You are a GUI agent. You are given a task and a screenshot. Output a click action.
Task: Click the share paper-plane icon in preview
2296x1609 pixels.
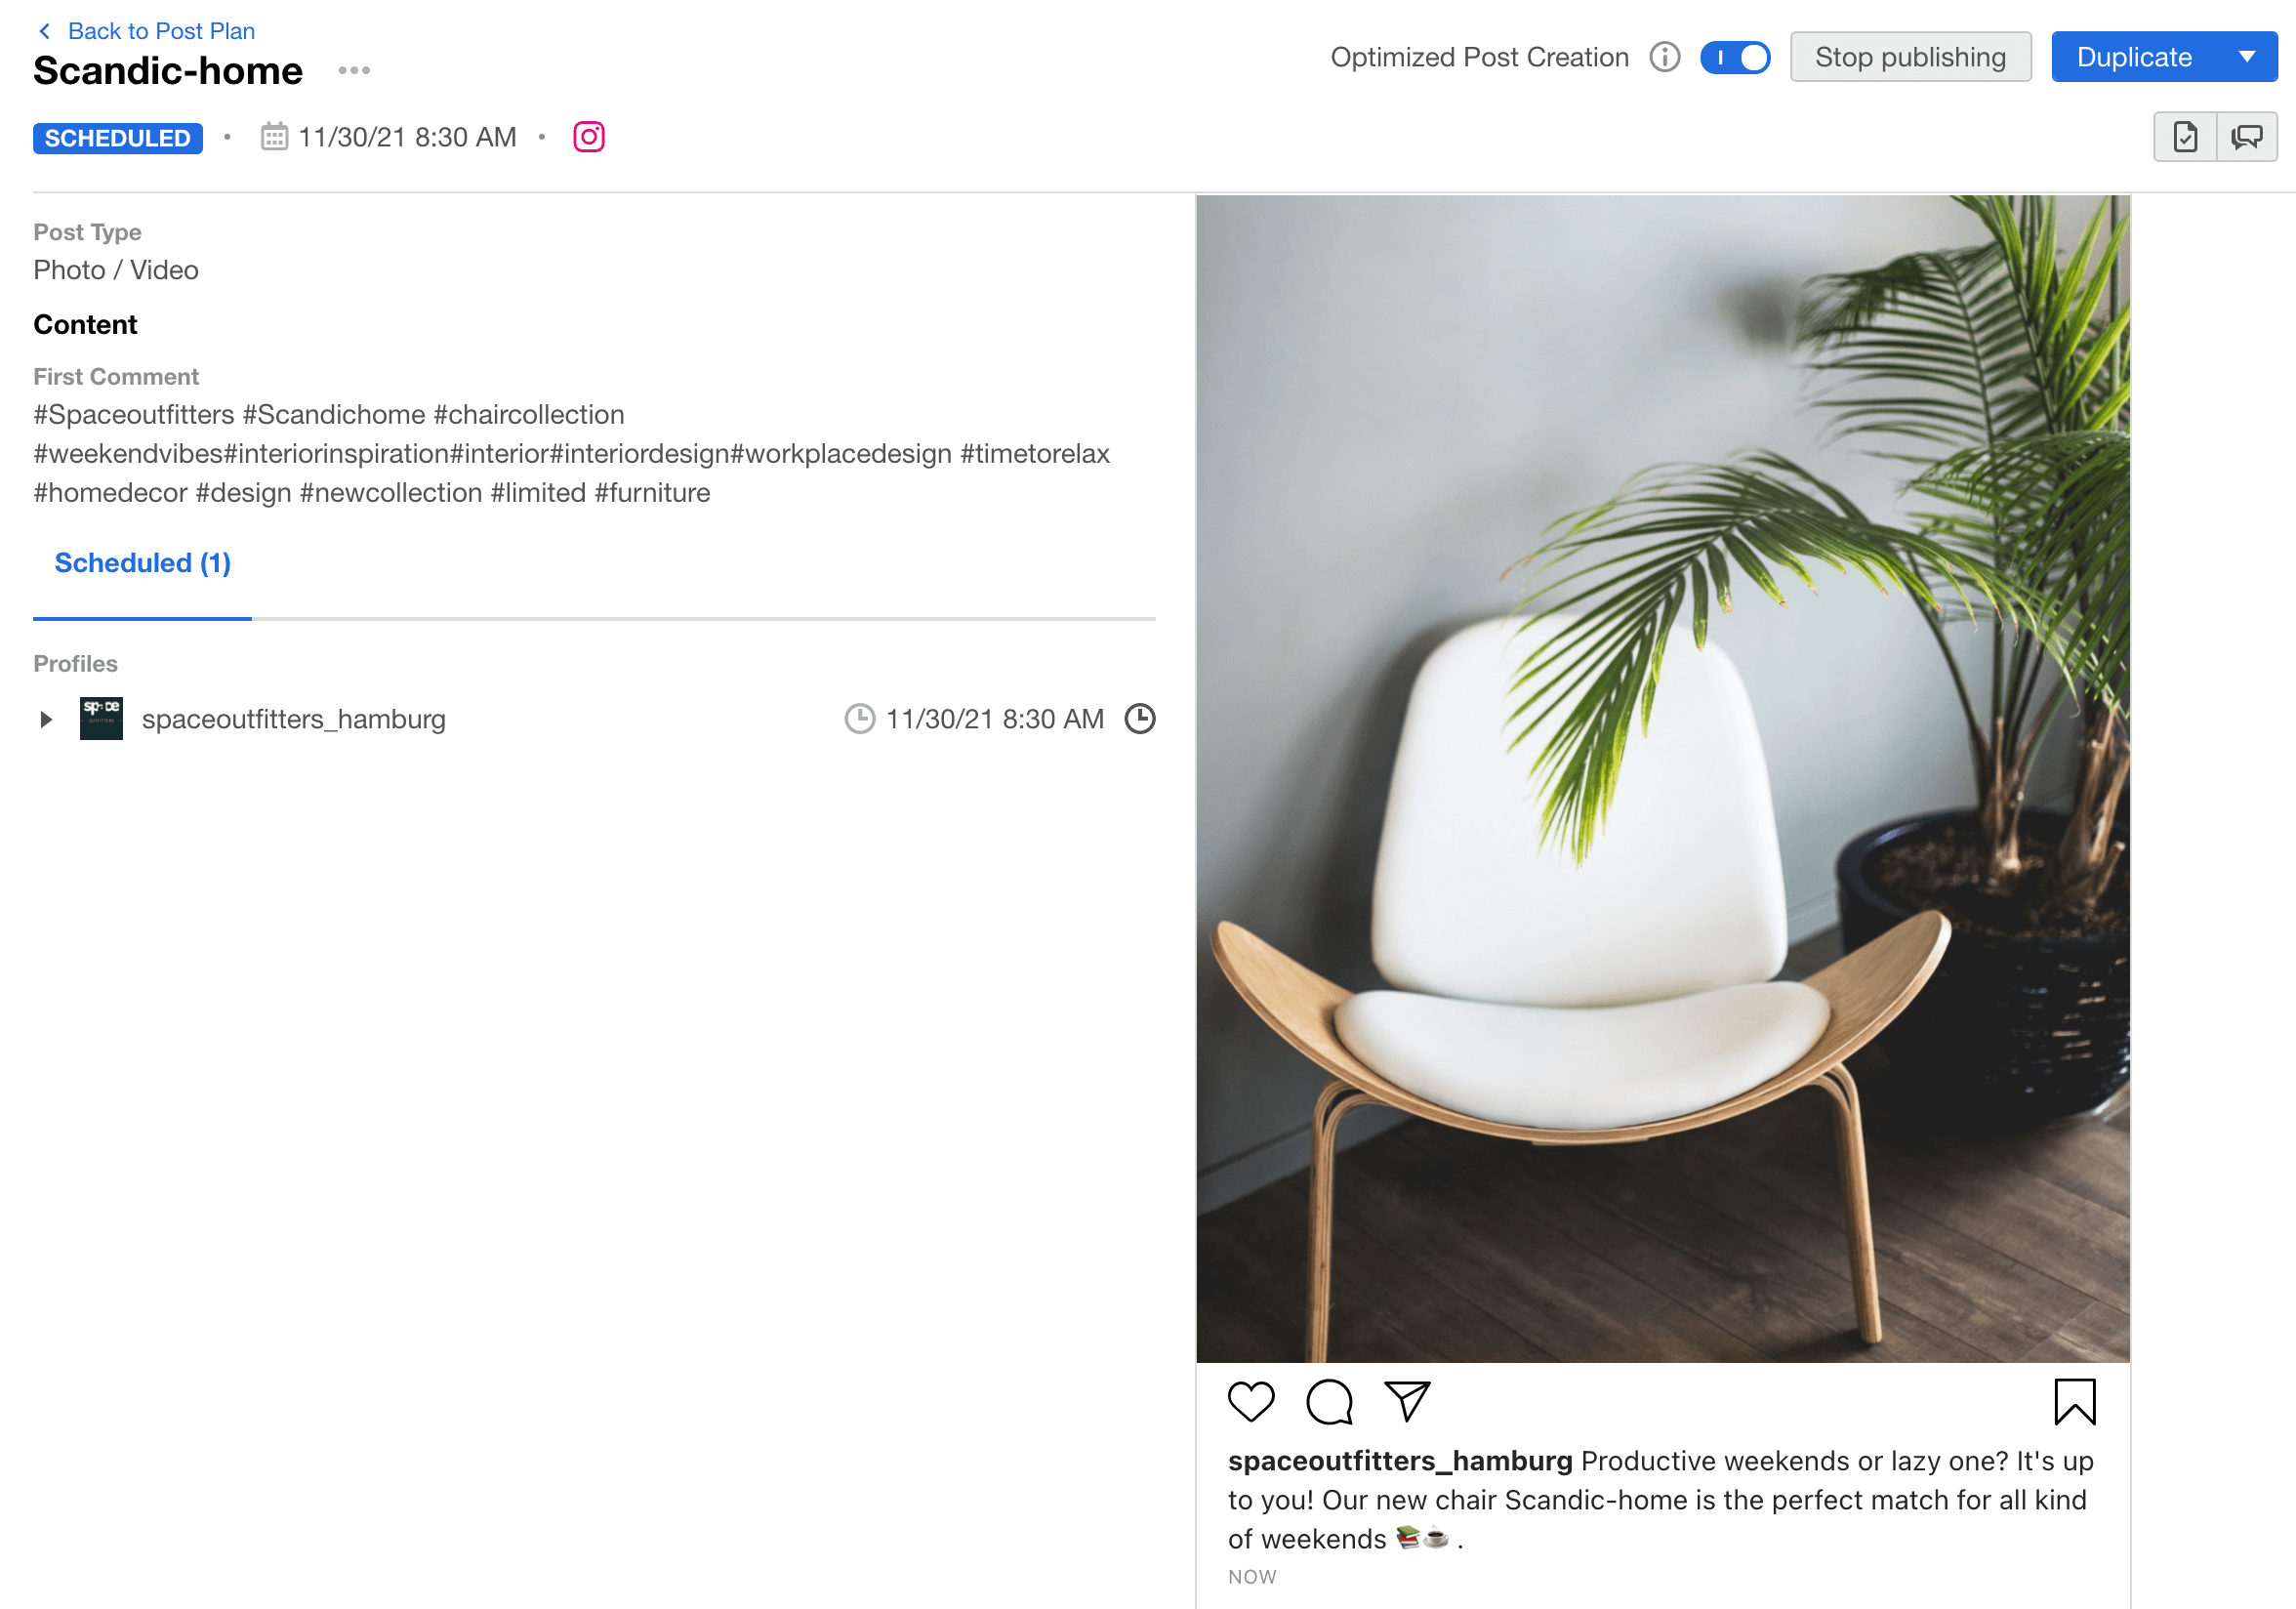point(1407,1400)
